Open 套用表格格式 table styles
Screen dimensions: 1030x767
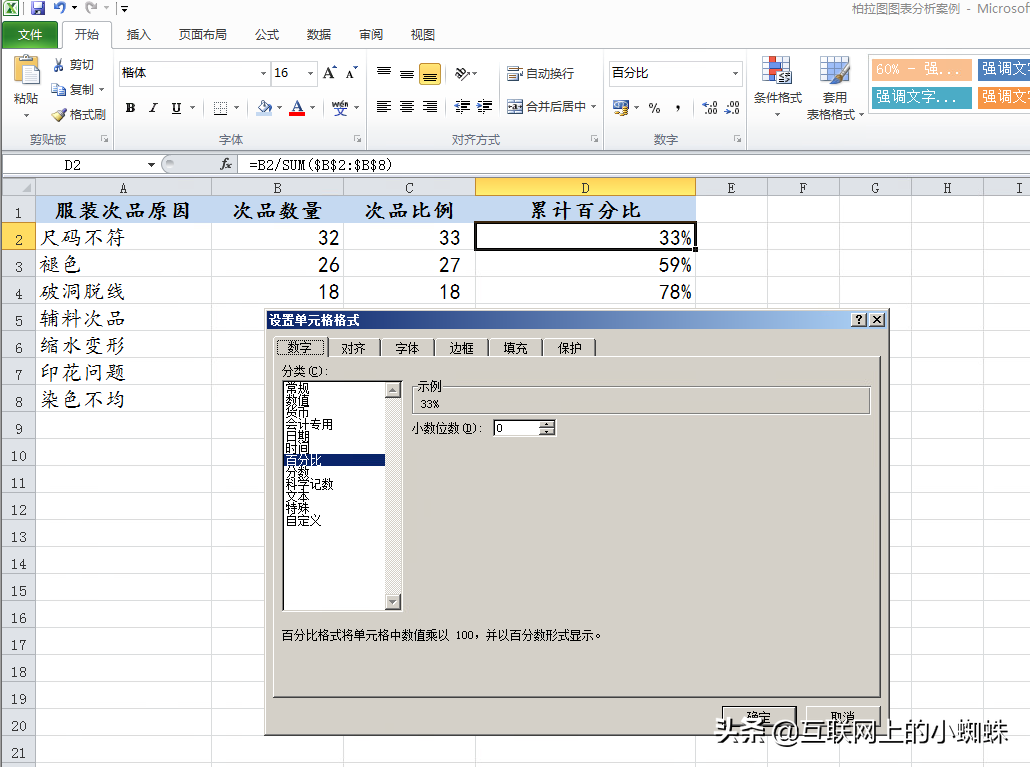[x=834, y=88]
